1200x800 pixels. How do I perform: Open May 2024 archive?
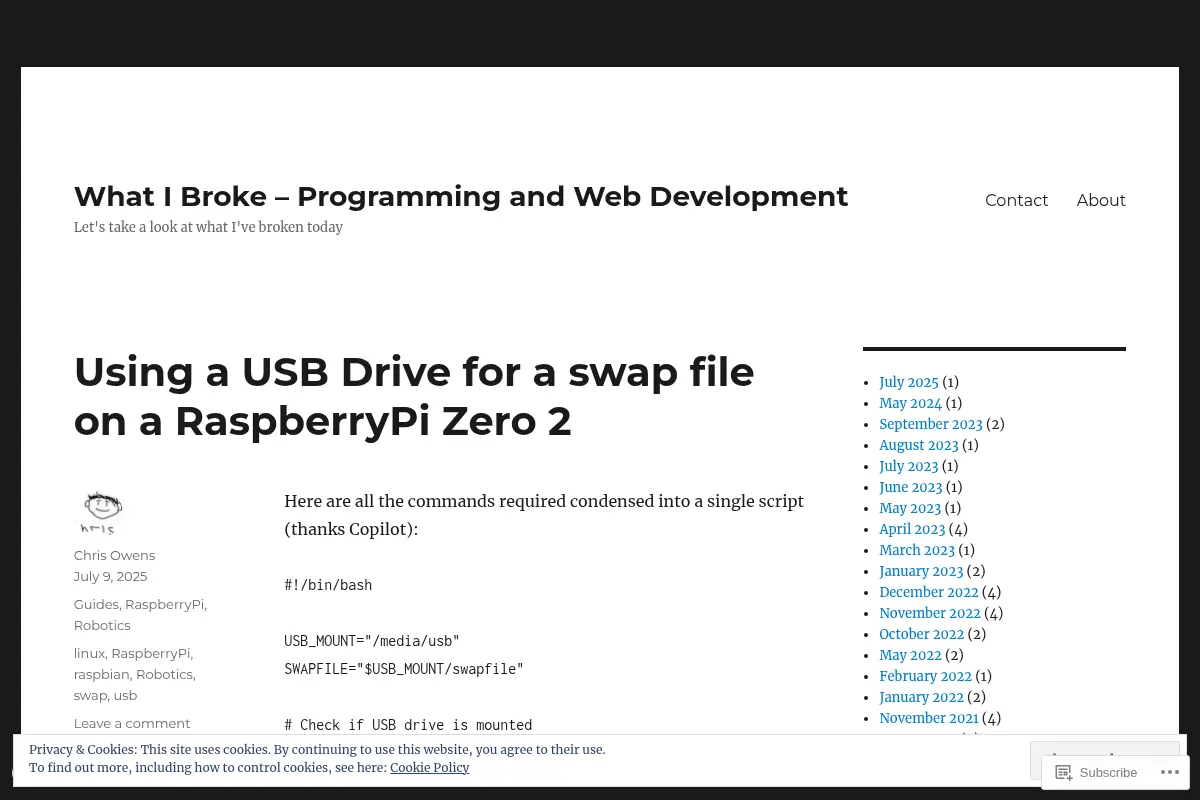(910, 403)
